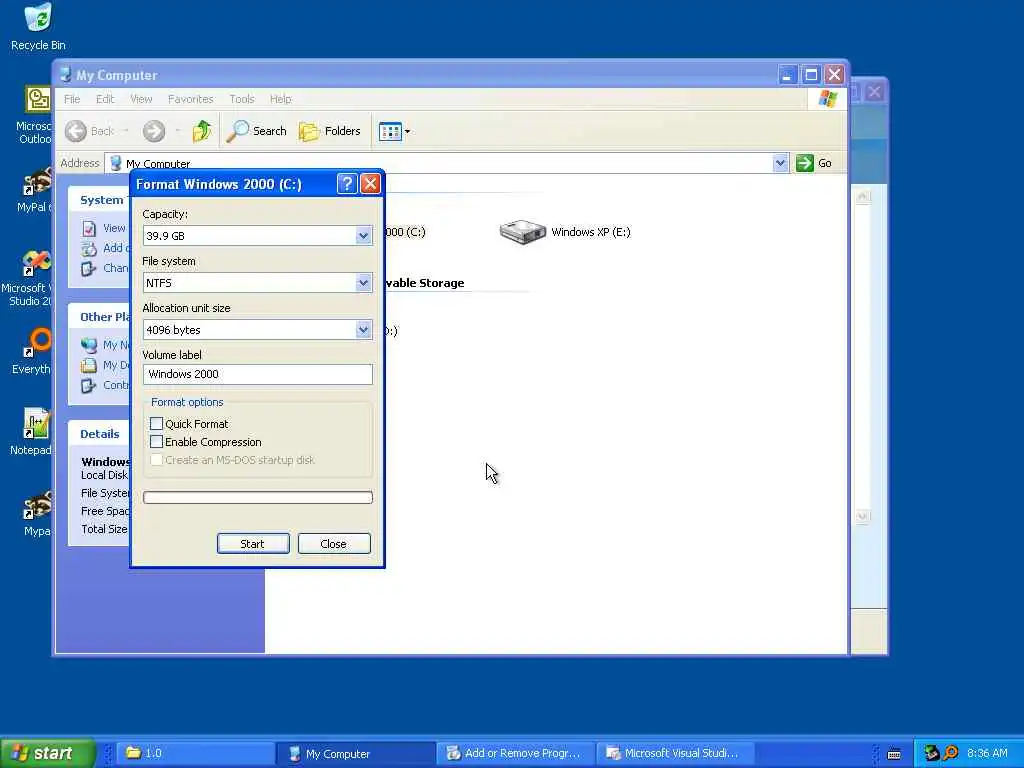Switch to Microsoft Visual Studio taskbar button
The width and height of the screenshot is (1024, 768).
pos(675,753)
